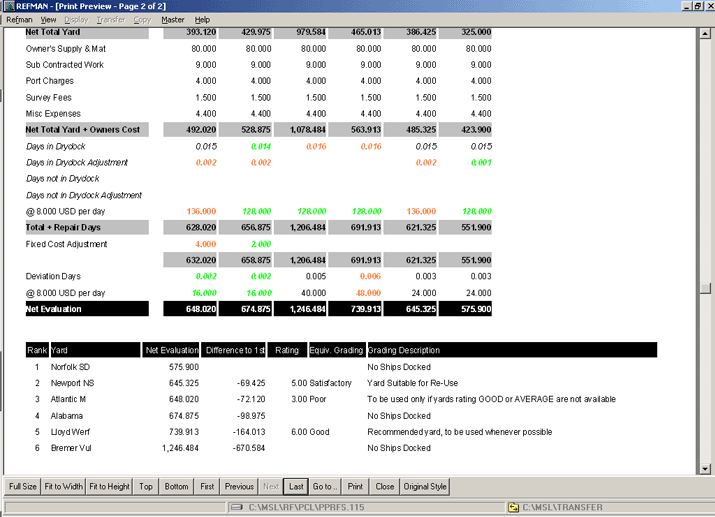Viewport: 715px width, 517px height.
Task: Choose Fit to Height button
Action: (x=109, y=487)
